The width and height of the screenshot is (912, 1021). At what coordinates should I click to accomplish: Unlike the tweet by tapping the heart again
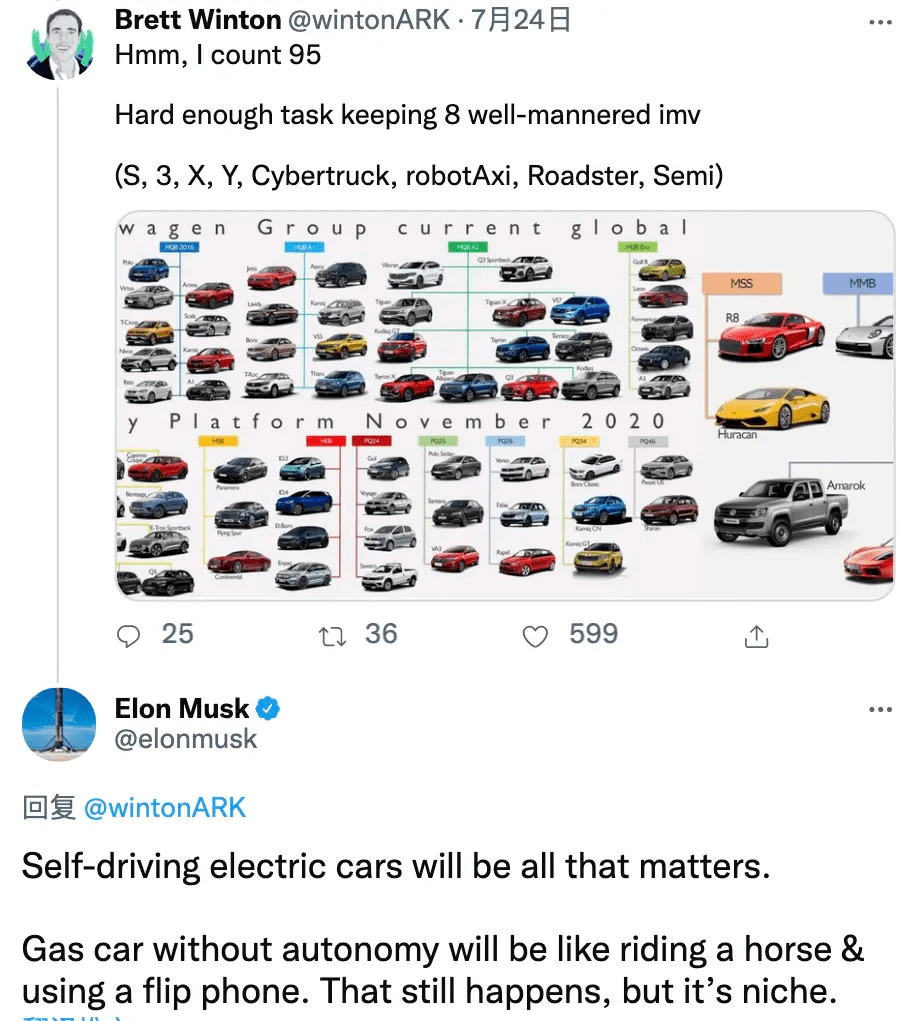coord(535,634)
